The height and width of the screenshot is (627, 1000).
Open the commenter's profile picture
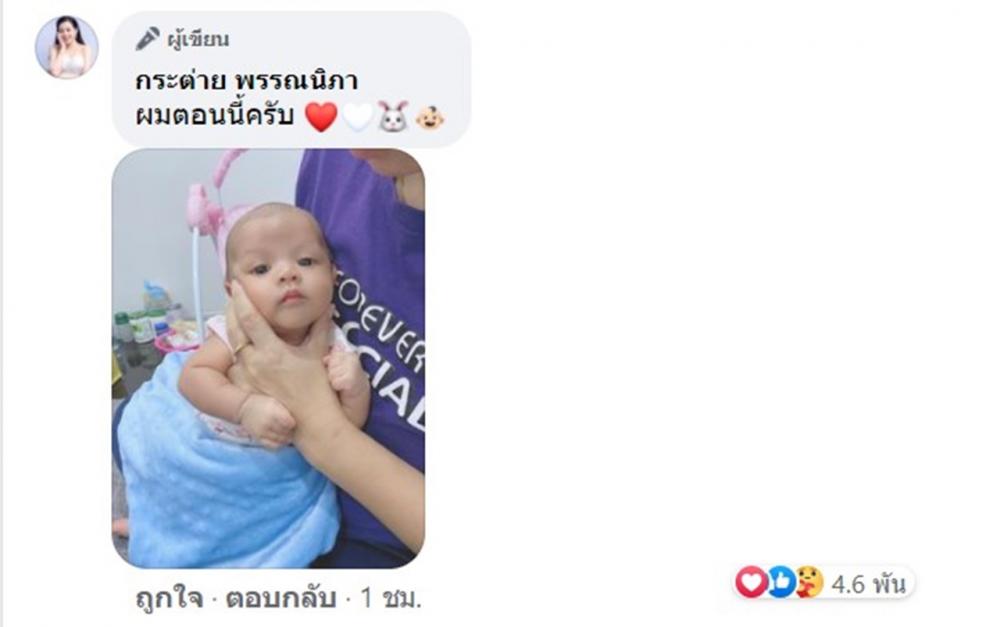click(x=66, y=47)
